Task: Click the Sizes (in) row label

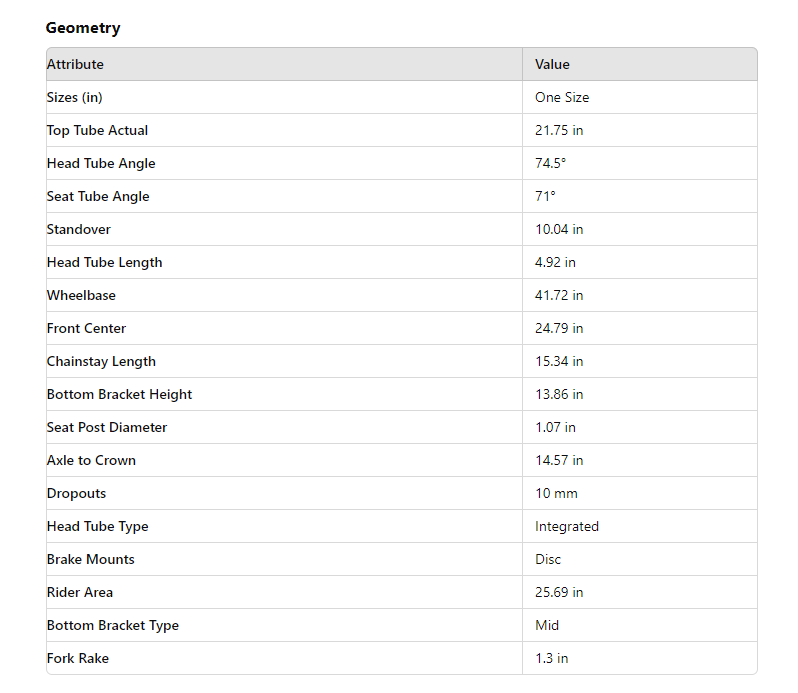Action: [74, 97]
